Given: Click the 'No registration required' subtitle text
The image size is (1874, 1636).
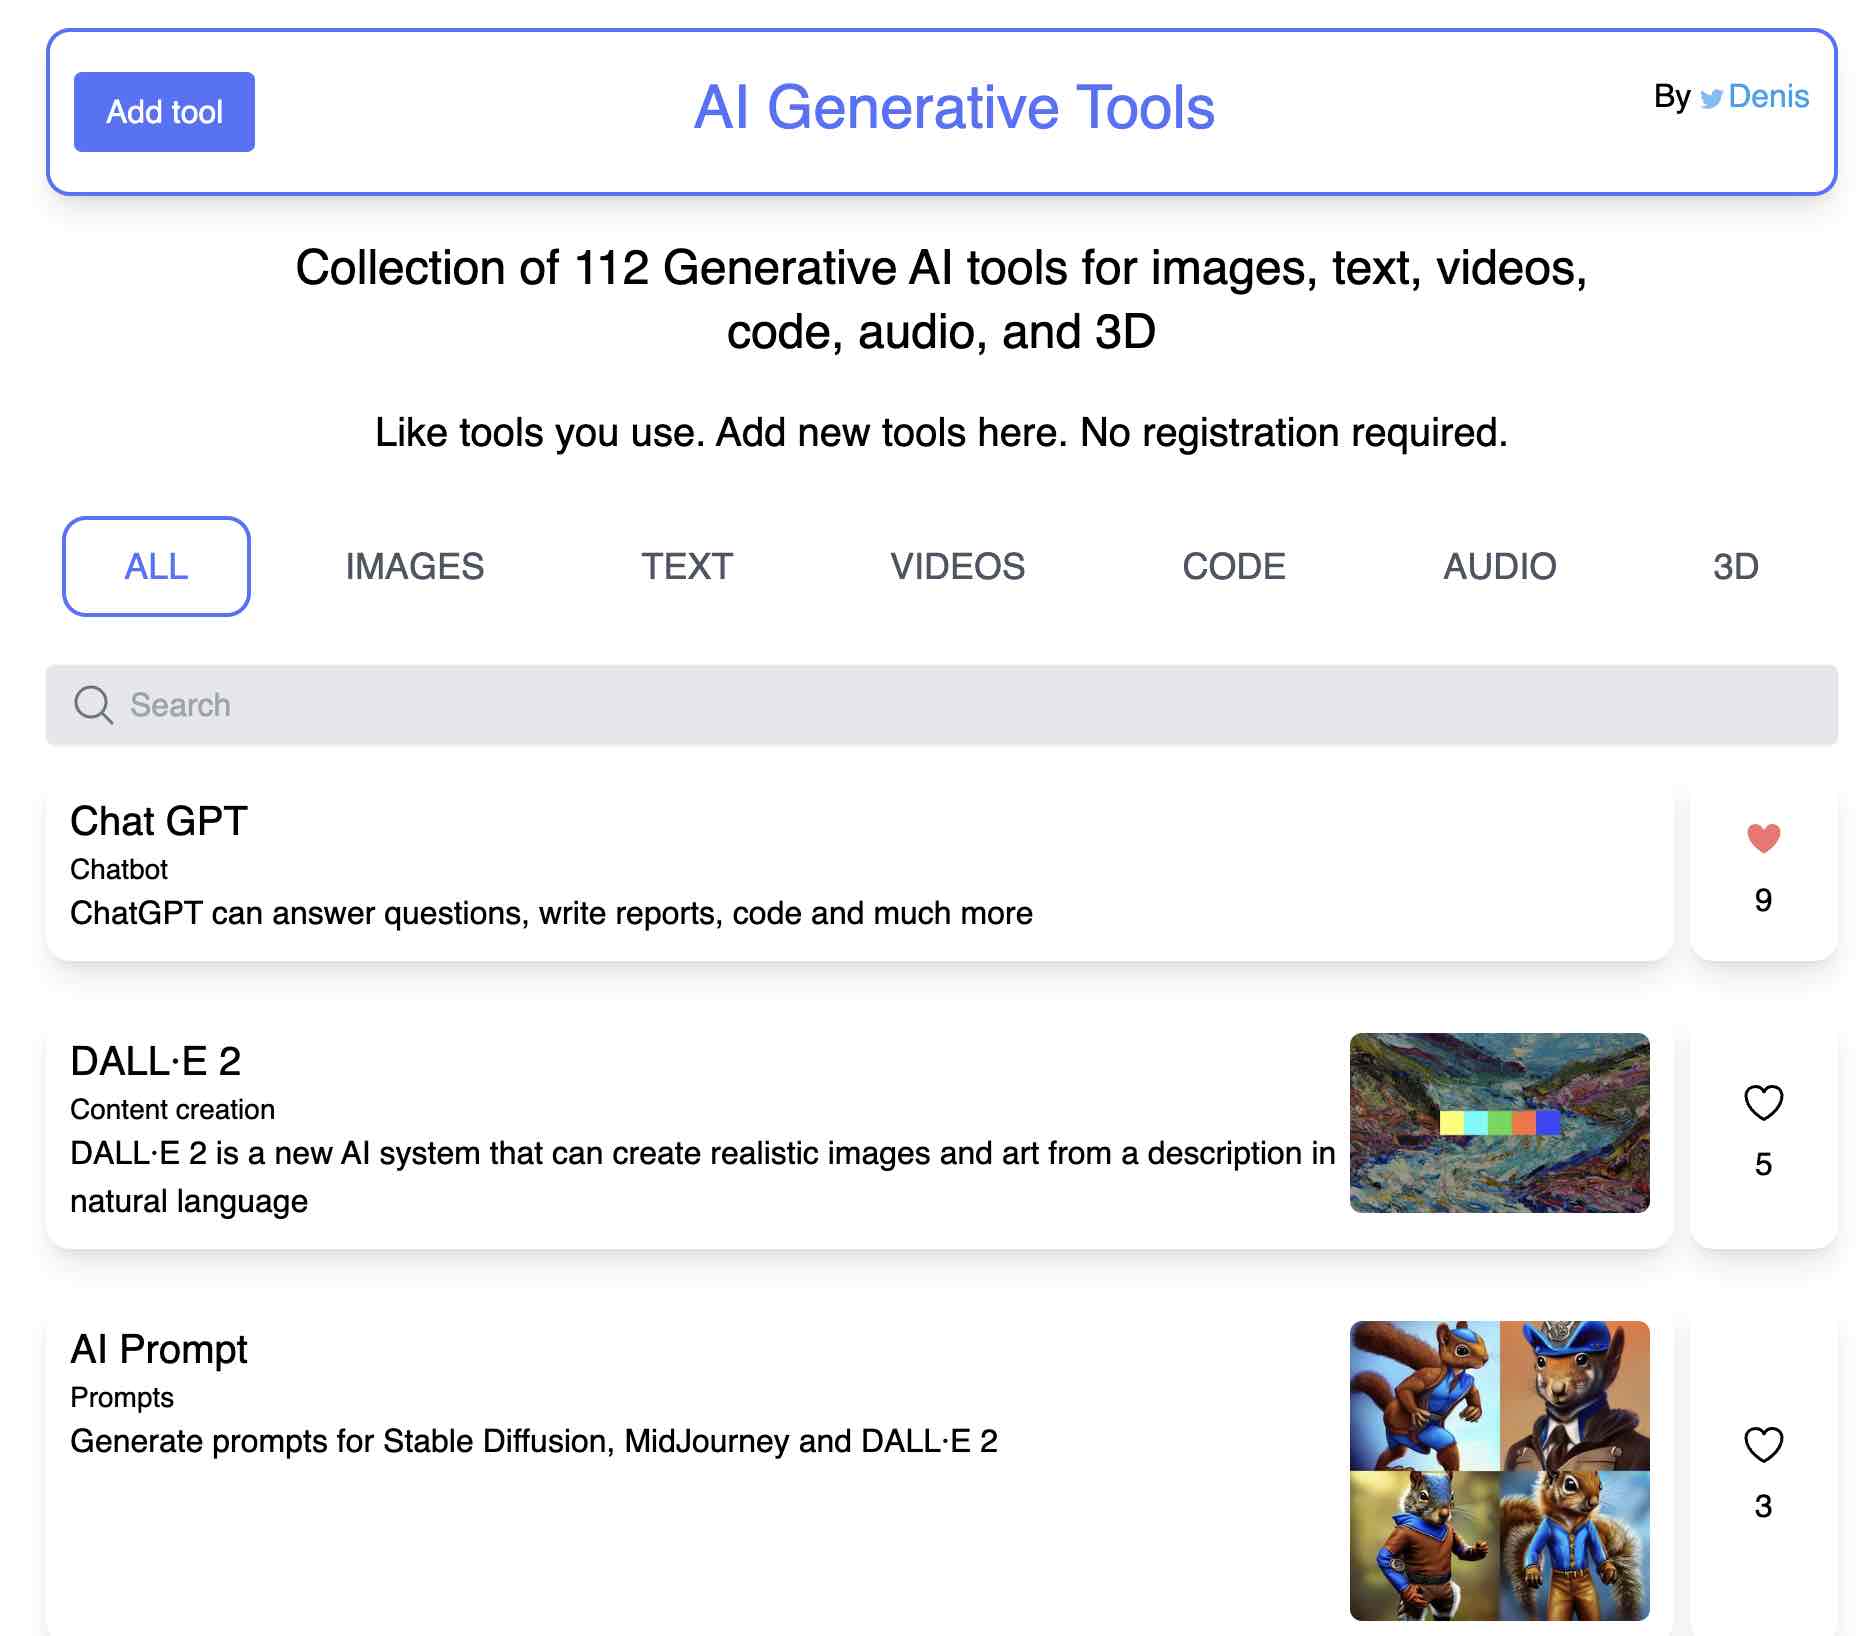Looking at the screenshot, I should [x=1294, y=433].
